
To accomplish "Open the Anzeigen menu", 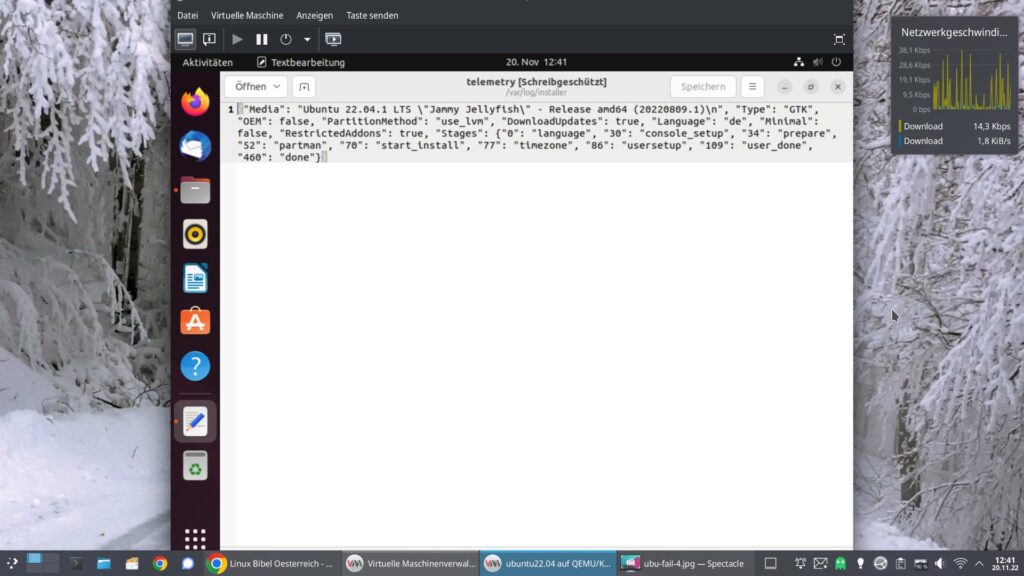I will pyautogui.click(x=315, y=15).
